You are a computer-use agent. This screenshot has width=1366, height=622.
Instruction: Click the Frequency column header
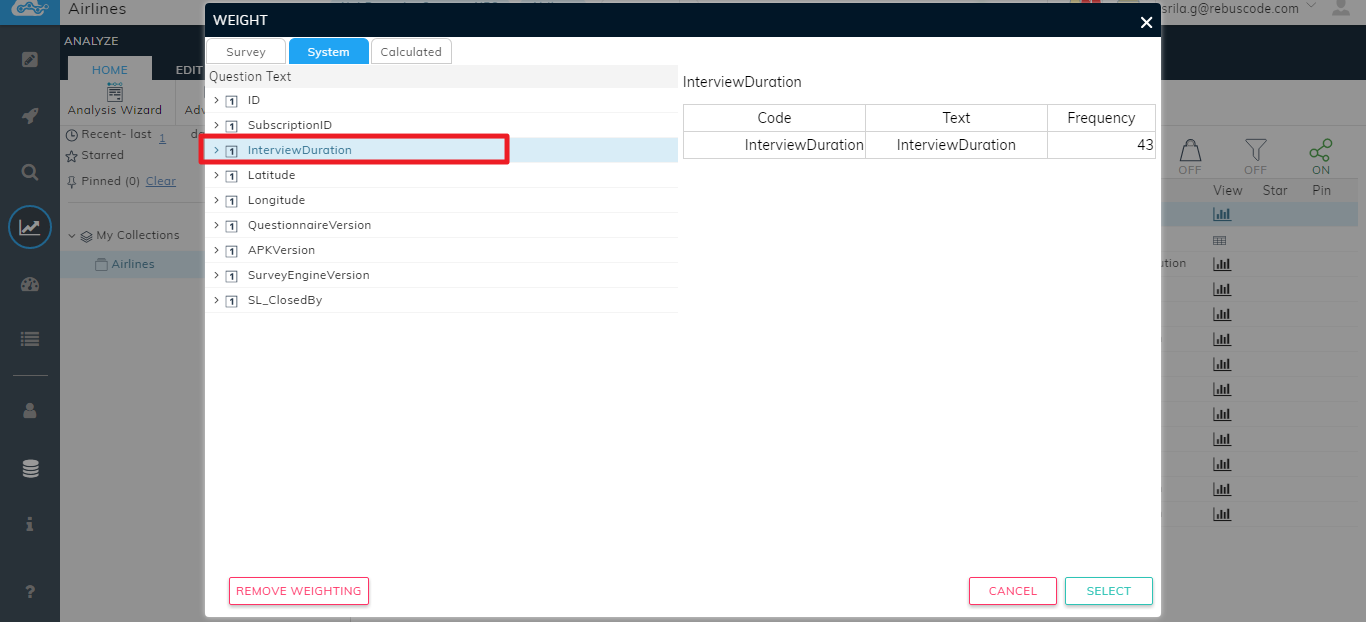point(1101,118)
